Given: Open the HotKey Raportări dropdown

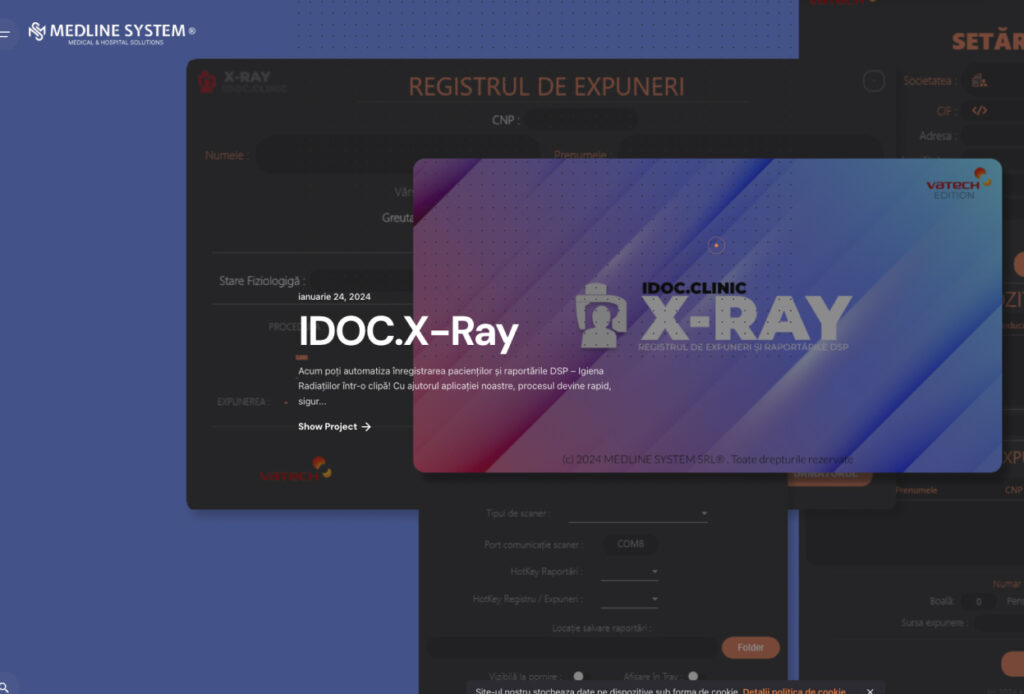Looking at the screenshot, I should (x=654, y=572).
